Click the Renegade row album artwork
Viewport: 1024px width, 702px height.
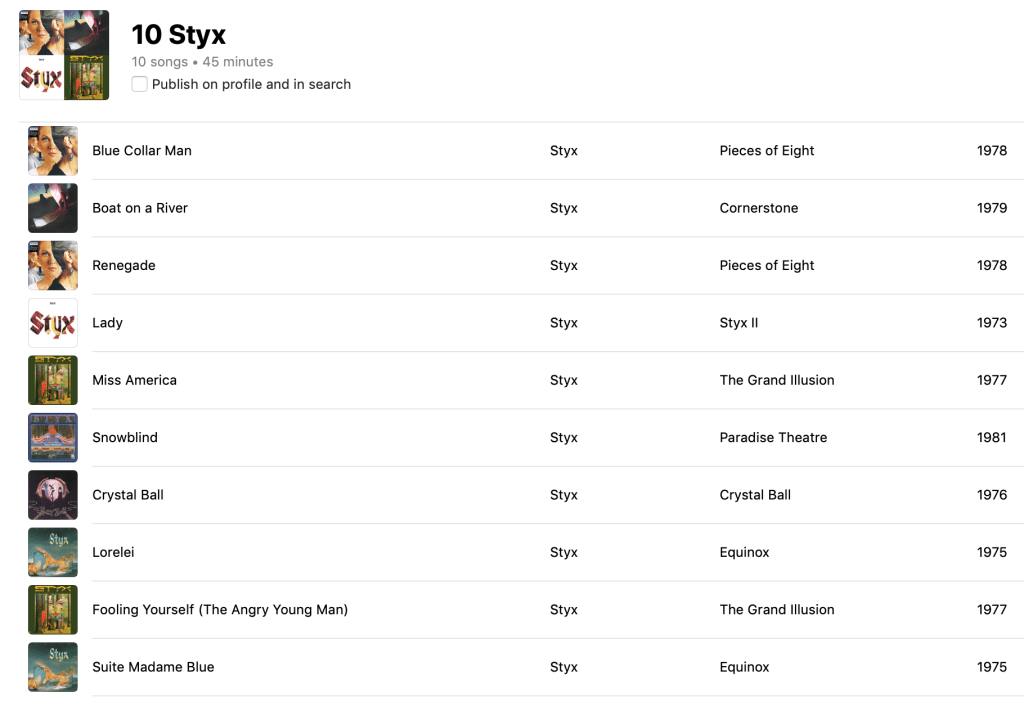(x=53, y=266)
